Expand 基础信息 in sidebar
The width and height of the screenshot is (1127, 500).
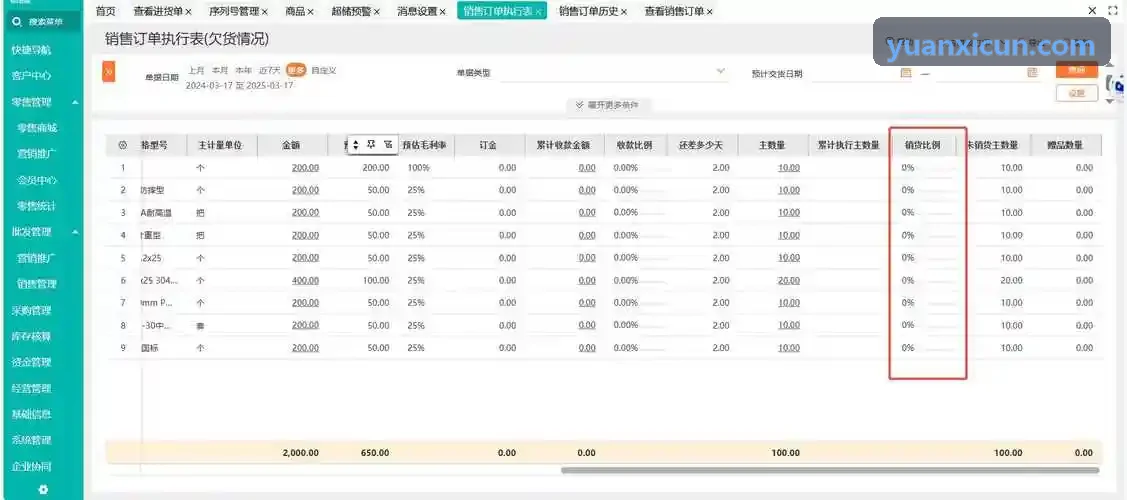click(32, 415)
